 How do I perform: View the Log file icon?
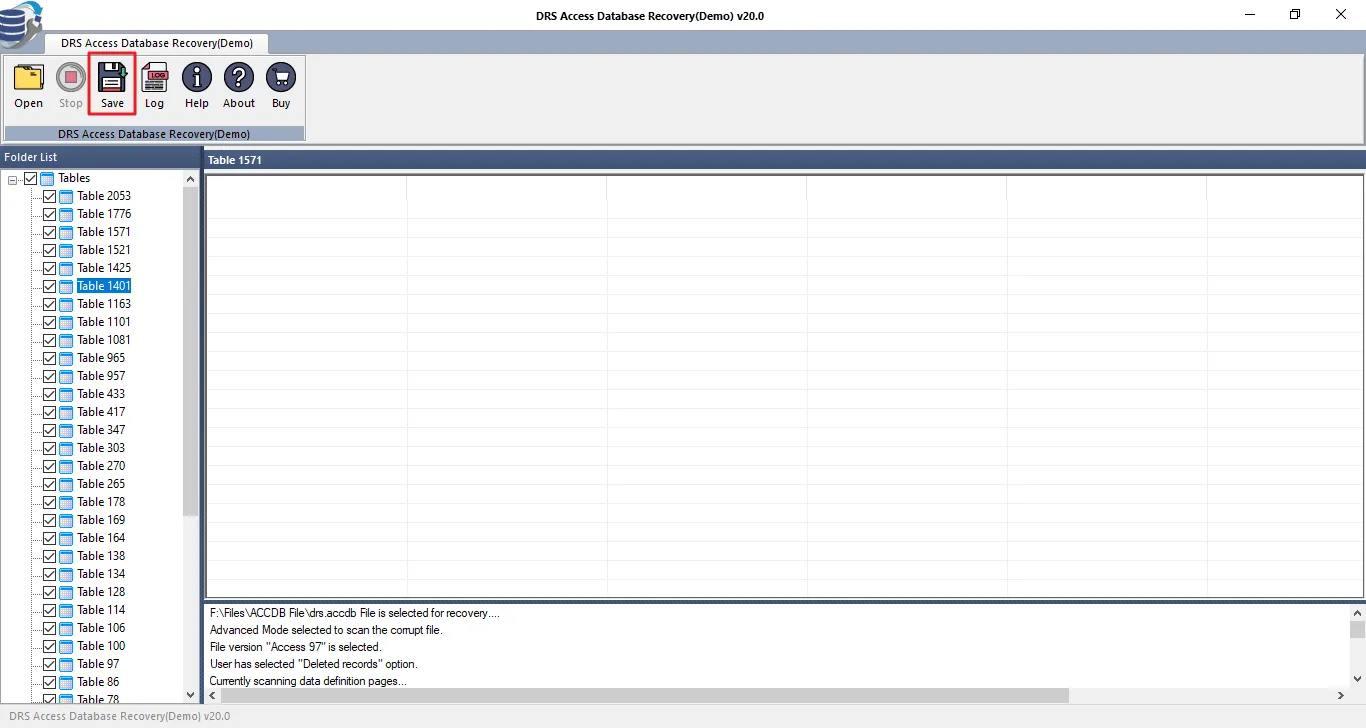(155, 77)
